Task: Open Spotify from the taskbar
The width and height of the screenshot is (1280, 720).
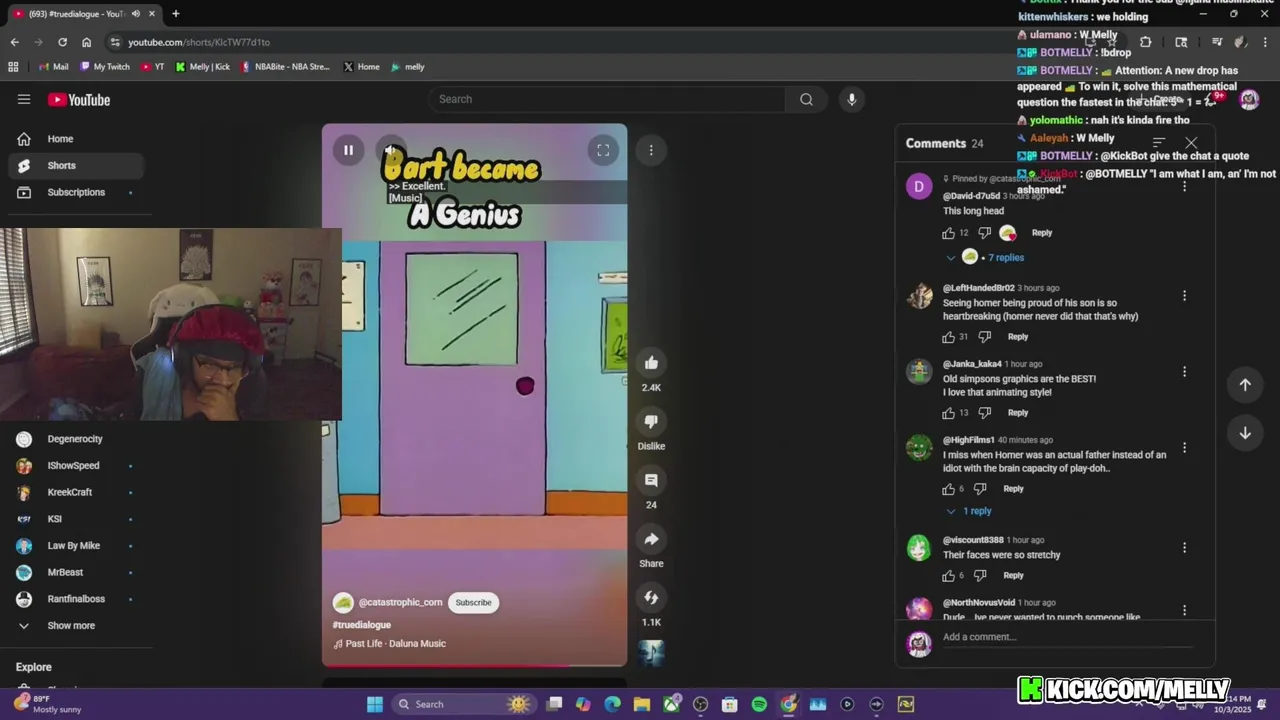Action: click(759, 704)
